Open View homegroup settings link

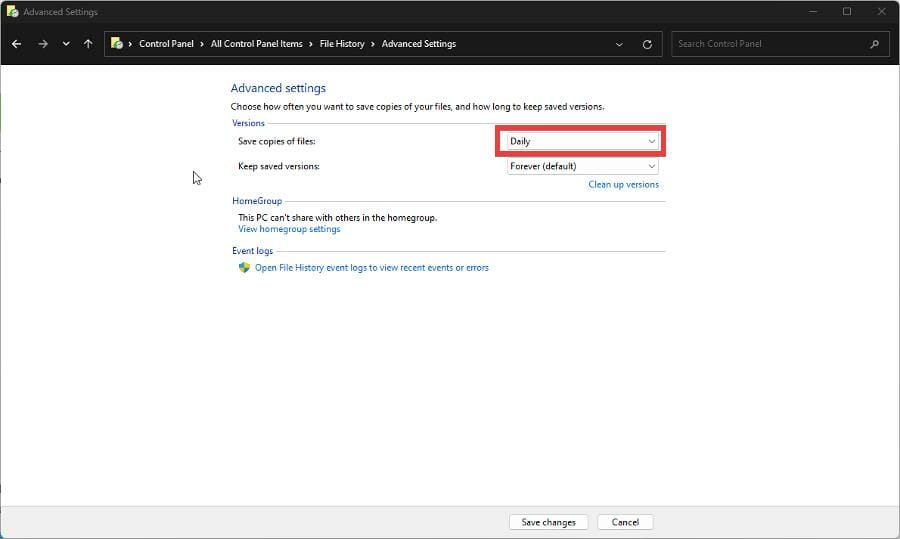point(289,229)
